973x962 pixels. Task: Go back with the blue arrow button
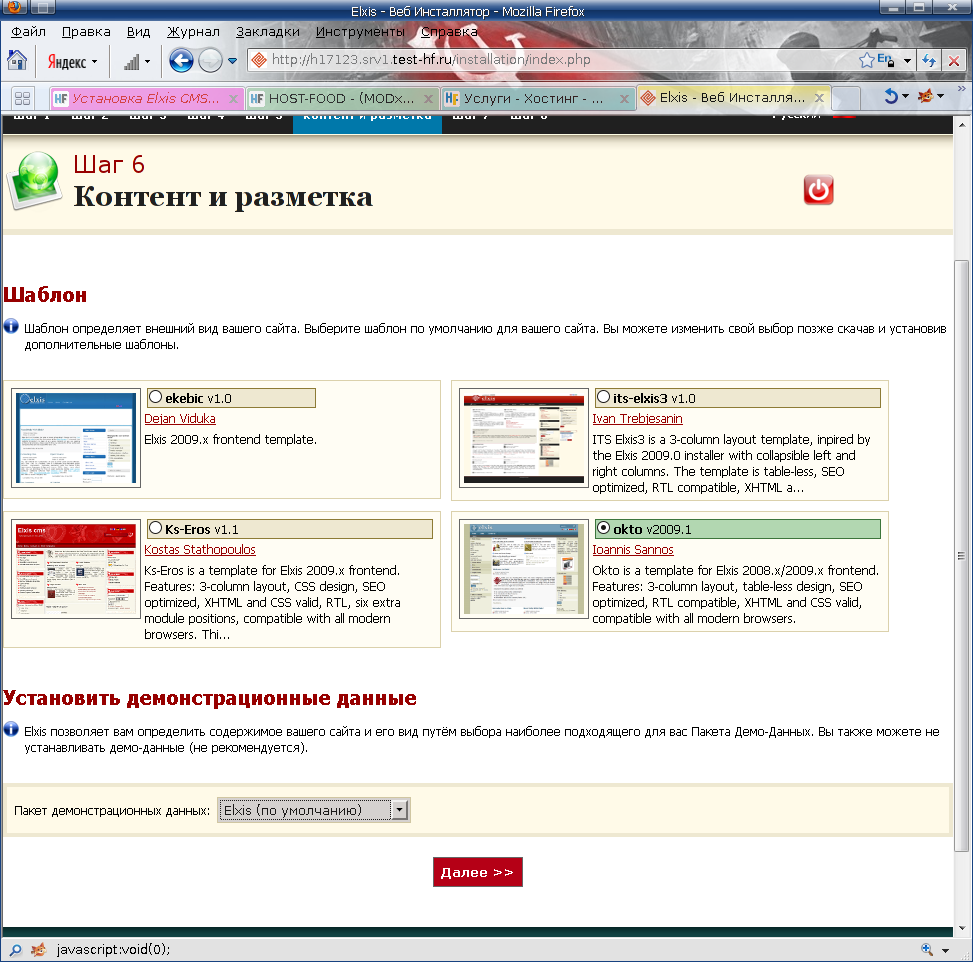tap(181, 60)
